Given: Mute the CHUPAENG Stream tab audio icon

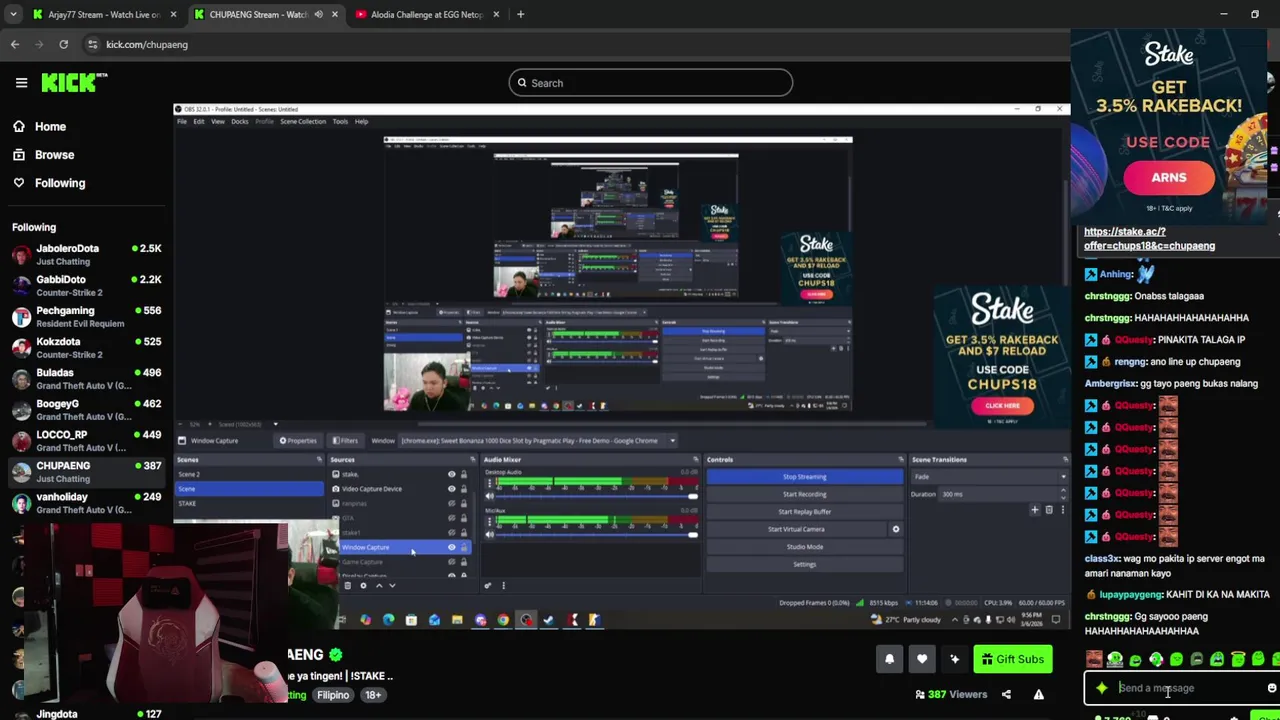Looking at the screenshot, I should click(318, 14).
